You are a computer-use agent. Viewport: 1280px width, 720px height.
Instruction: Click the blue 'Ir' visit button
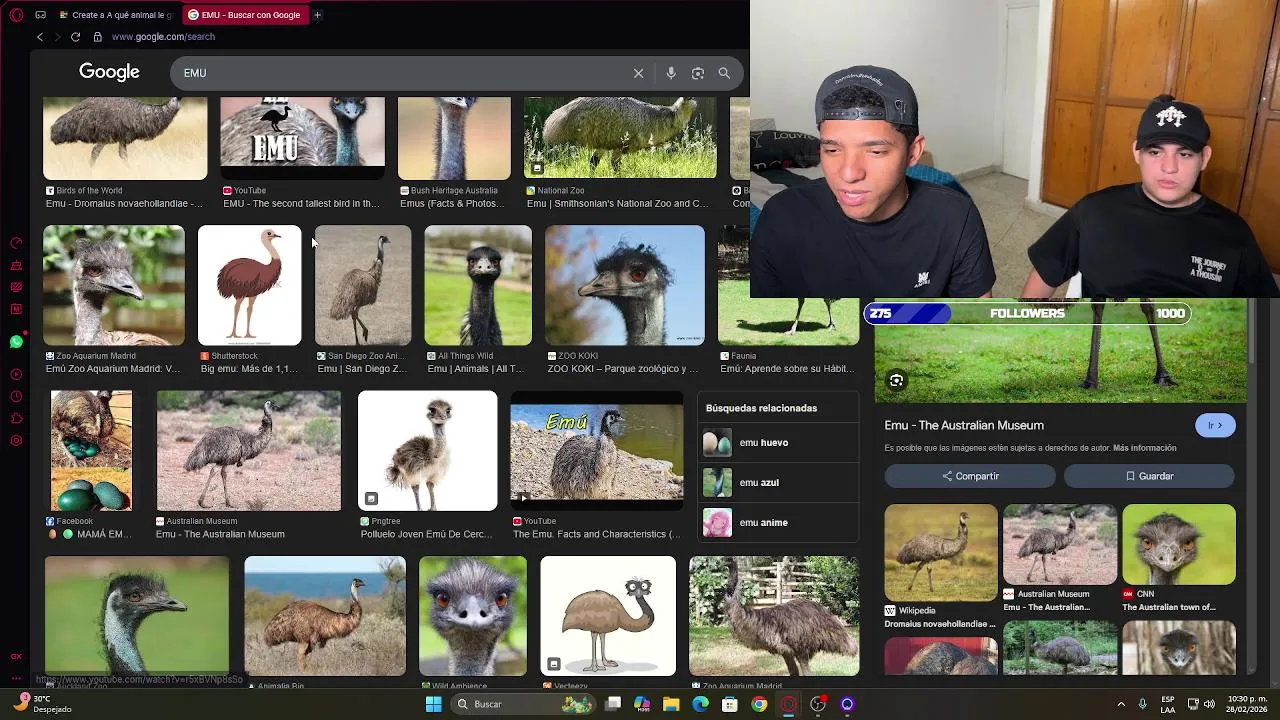(1215, 425)
